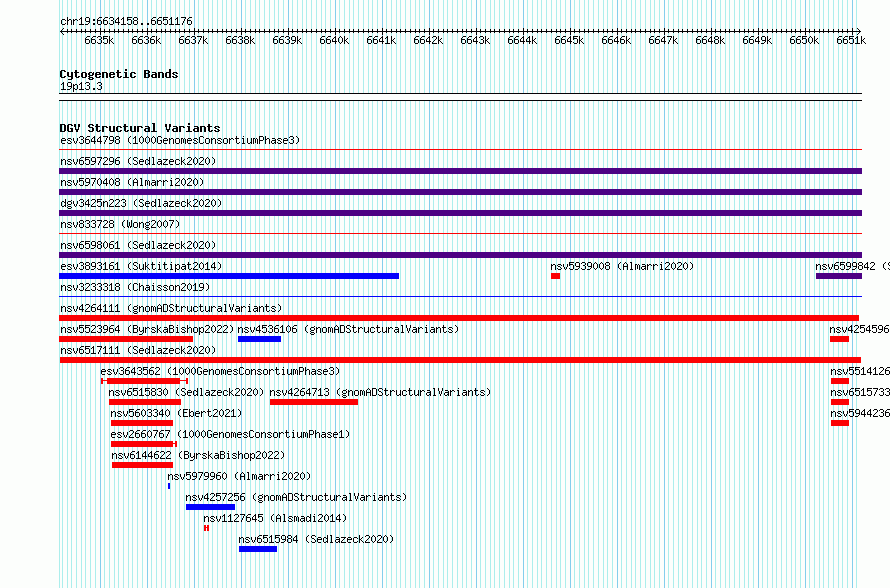Select the 19p13.3 band label

pyautogui.click(x=81, y=86)
